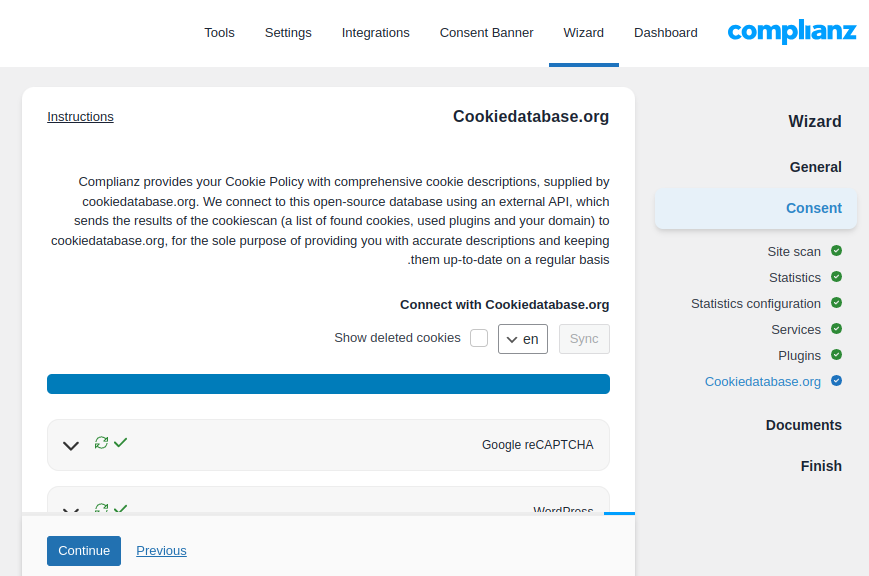Open the Plugins step
The image size is (869, 576).
[x=799, y=356]
